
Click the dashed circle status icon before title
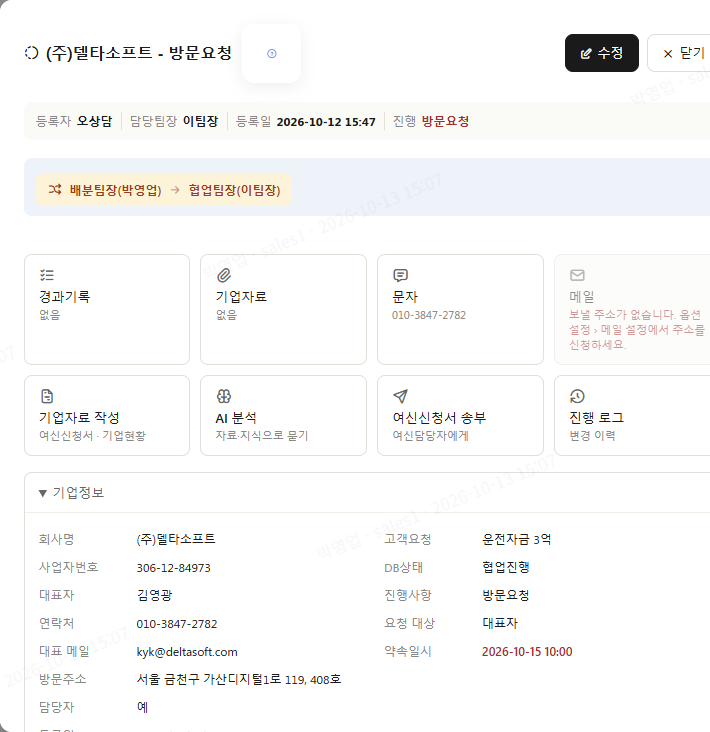31,53
